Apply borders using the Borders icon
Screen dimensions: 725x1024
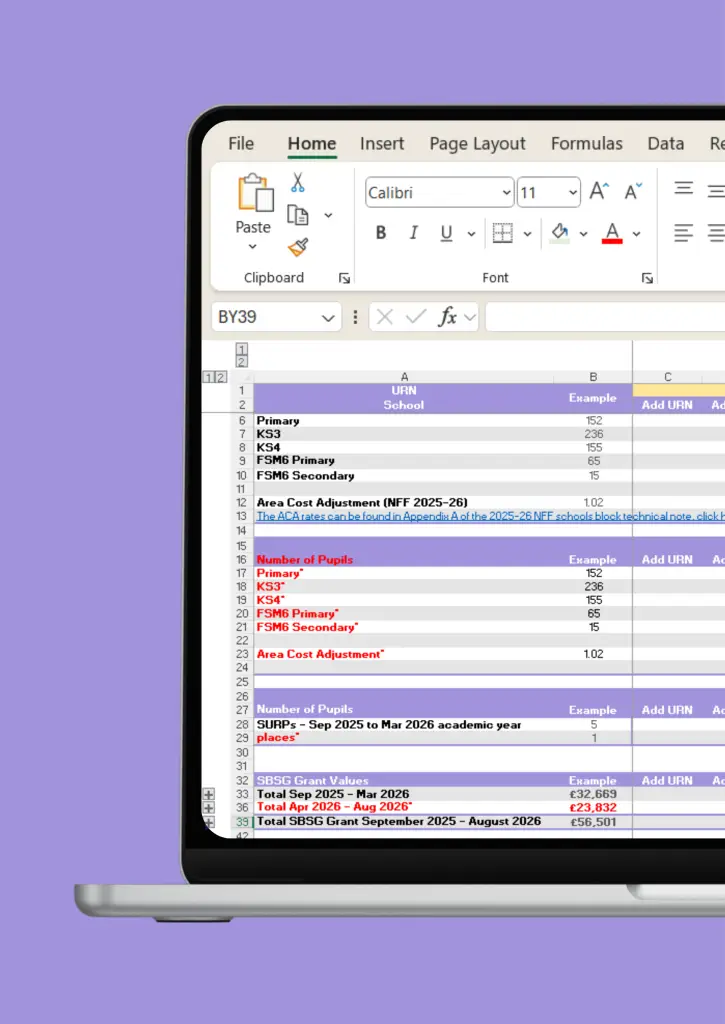click(502, 233)
